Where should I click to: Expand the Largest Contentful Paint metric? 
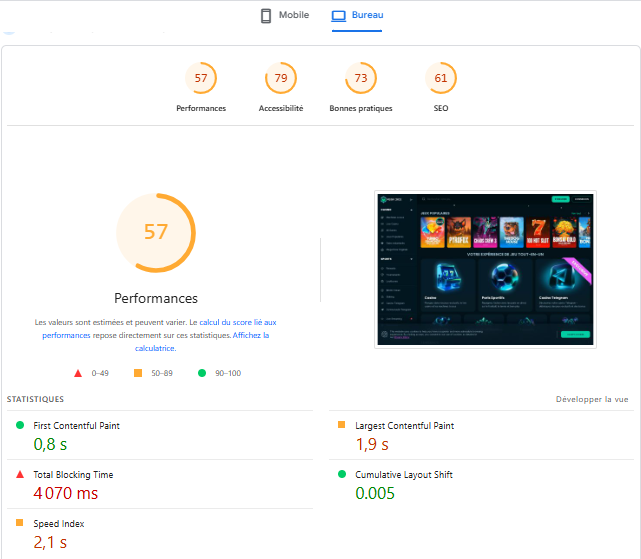[404, 426]
